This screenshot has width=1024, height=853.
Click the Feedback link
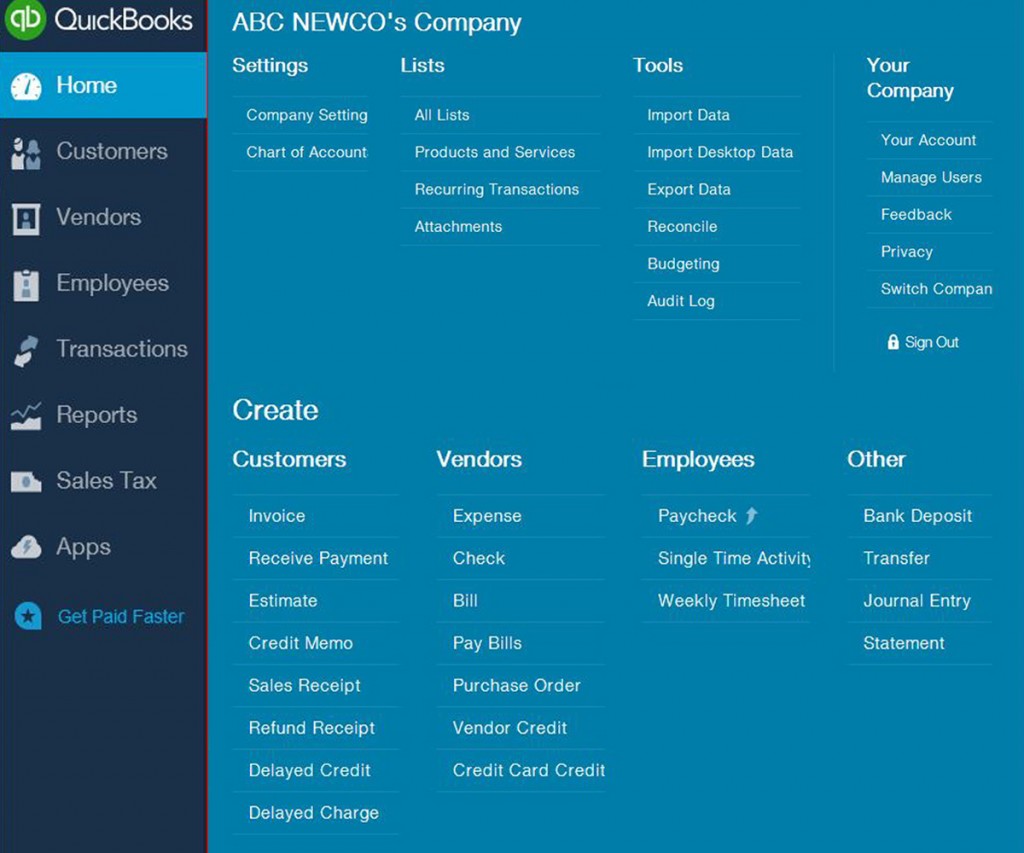(916, 214)
